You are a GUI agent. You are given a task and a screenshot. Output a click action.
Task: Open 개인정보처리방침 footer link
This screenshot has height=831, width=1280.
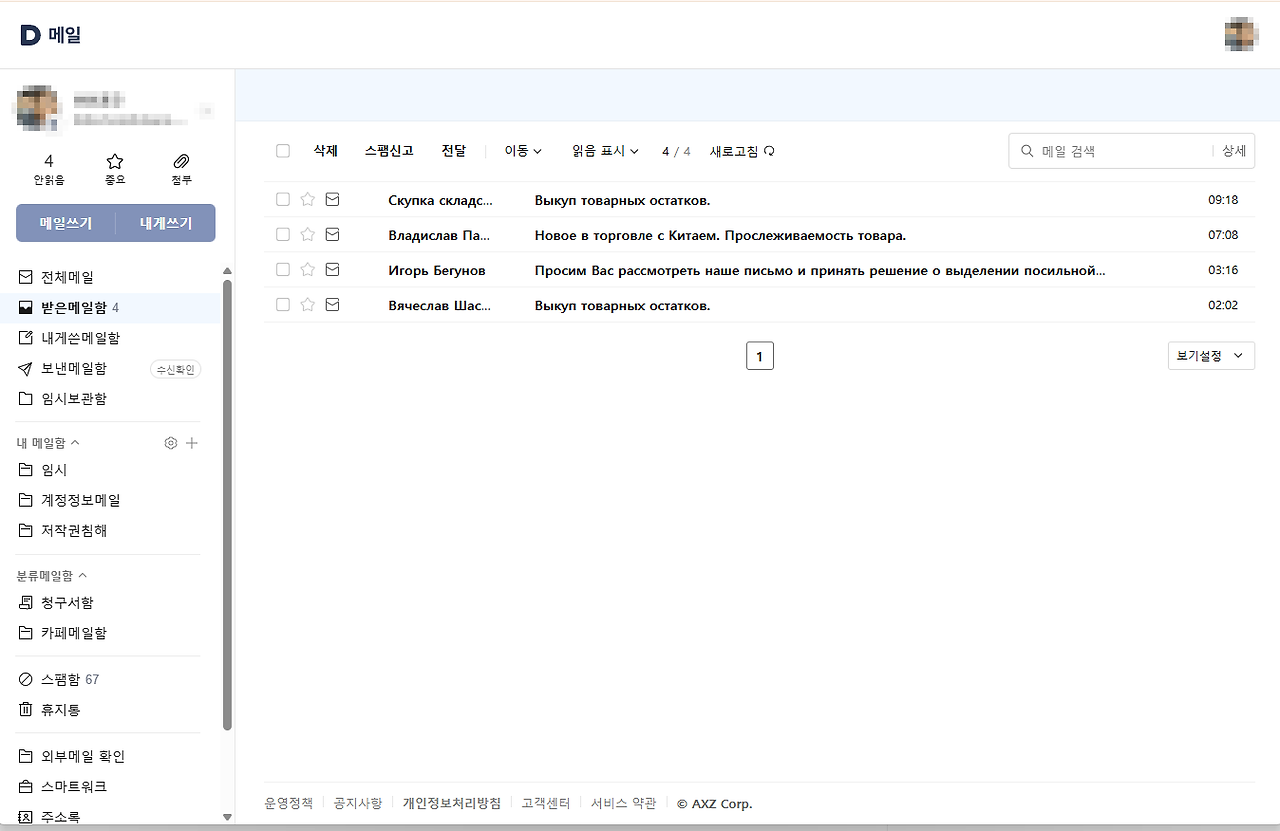[452, 803]
